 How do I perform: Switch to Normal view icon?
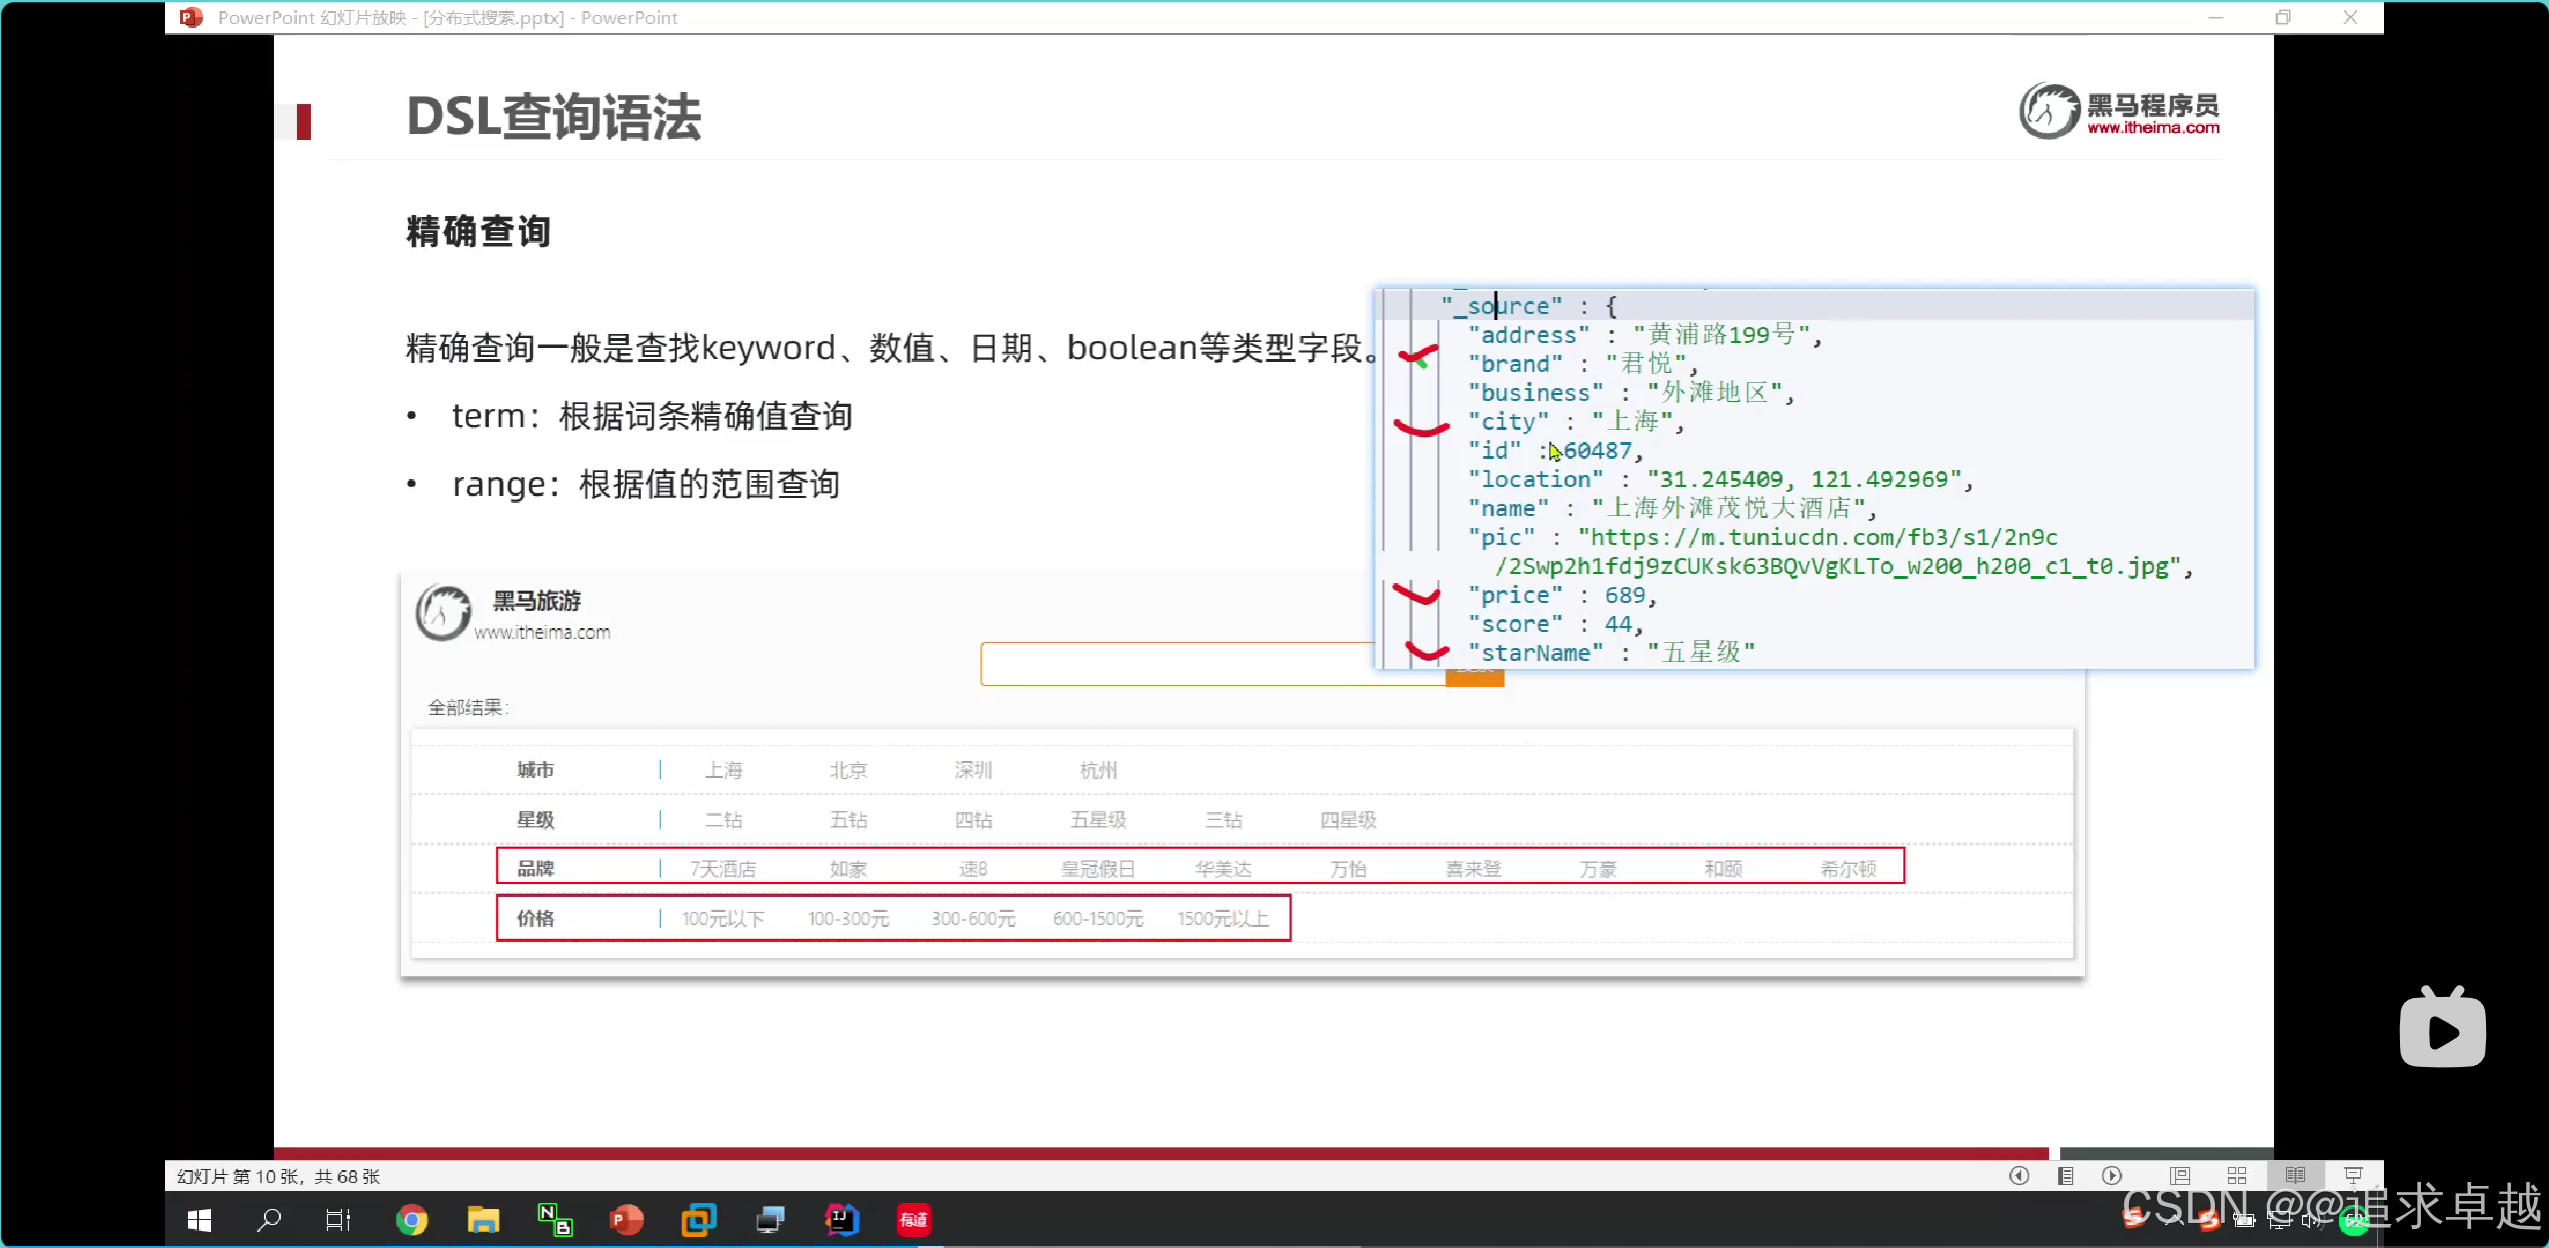(2180, 1176)
